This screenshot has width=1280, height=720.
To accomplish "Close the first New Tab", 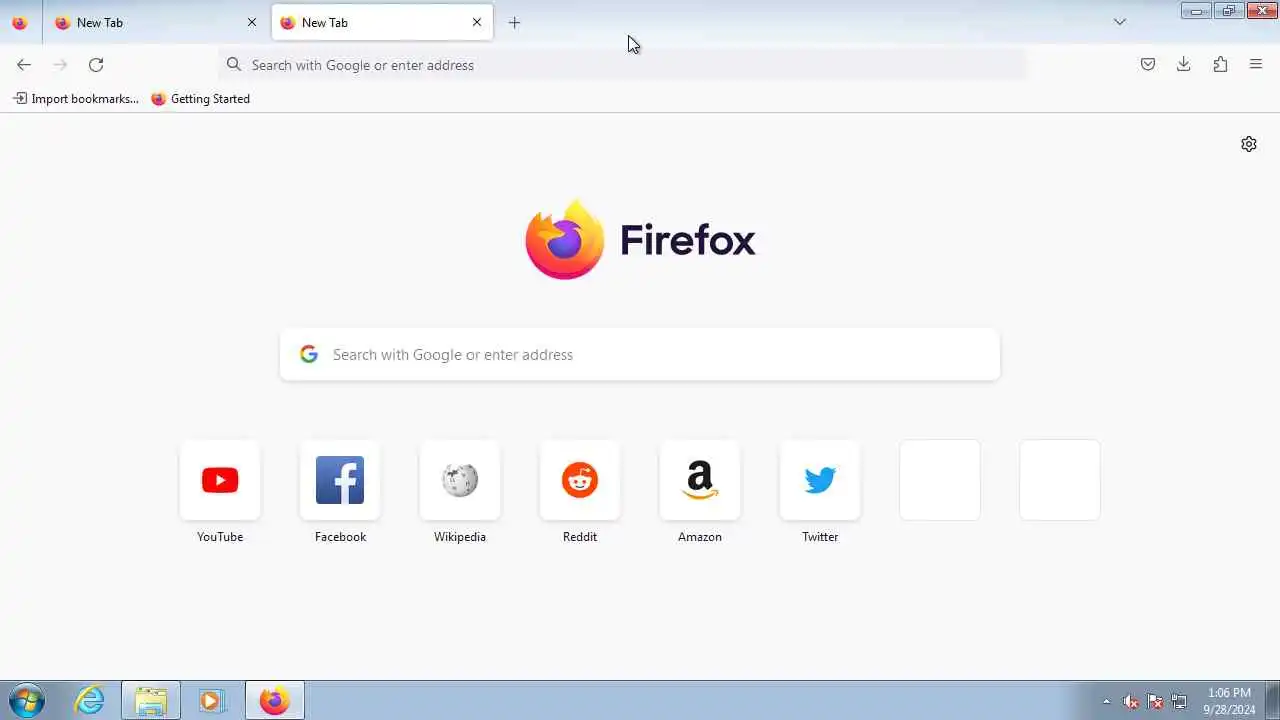I will [x=252, y=22].
